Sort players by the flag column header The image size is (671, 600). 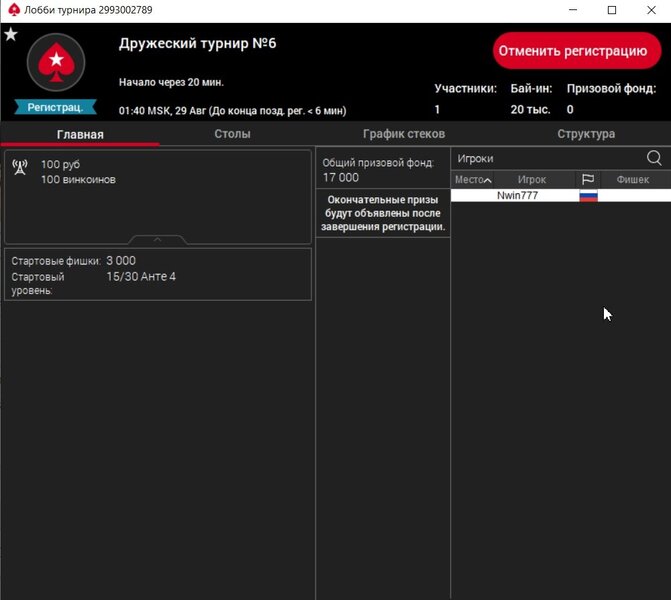click(588, 179)
